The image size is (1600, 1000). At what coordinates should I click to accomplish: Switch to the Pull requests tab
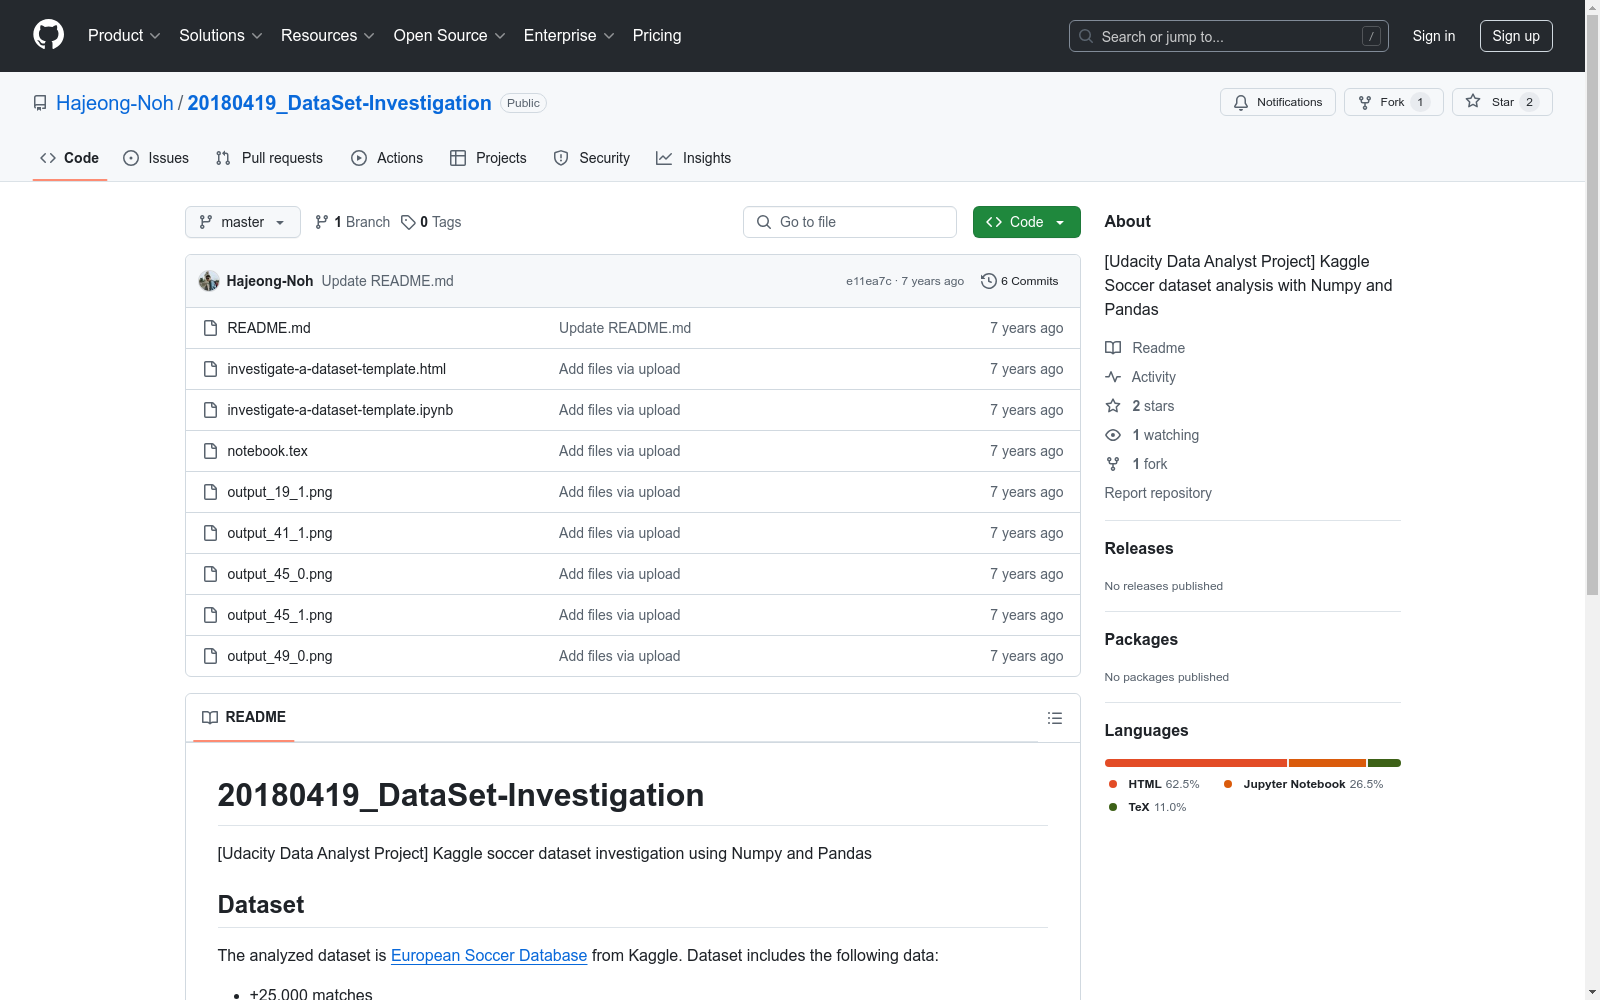click(x=269, y=158)
